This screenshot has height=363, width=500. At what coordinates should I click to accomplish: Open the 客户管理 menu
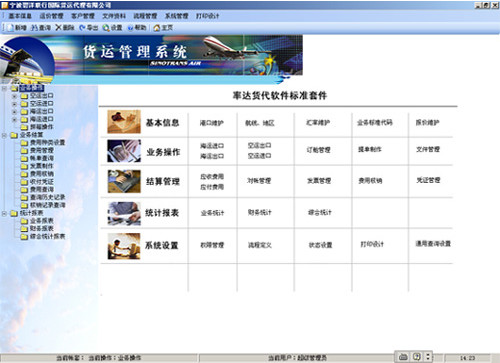point(83,16)
